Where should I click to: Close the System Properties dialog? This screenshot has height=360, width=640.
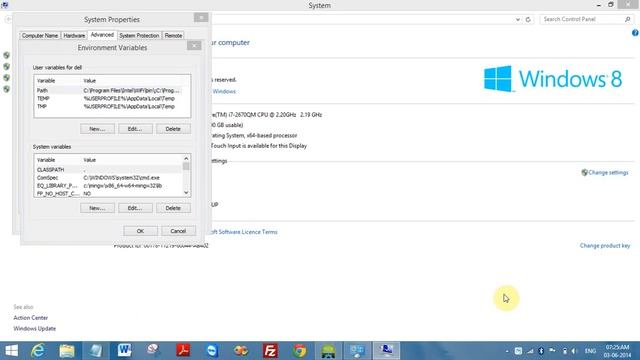click(201, 18)
